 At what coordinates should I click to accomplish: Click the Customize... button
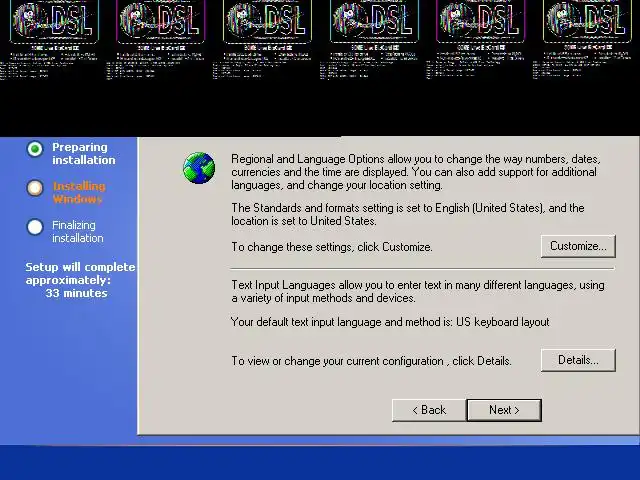[578, 246]
